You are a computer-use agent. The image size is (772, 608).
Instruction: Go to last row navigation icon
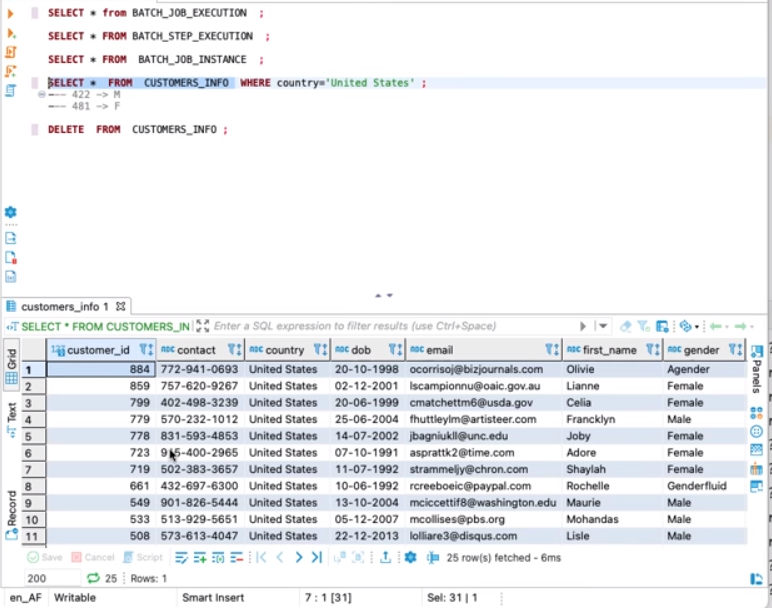point(317,557)
